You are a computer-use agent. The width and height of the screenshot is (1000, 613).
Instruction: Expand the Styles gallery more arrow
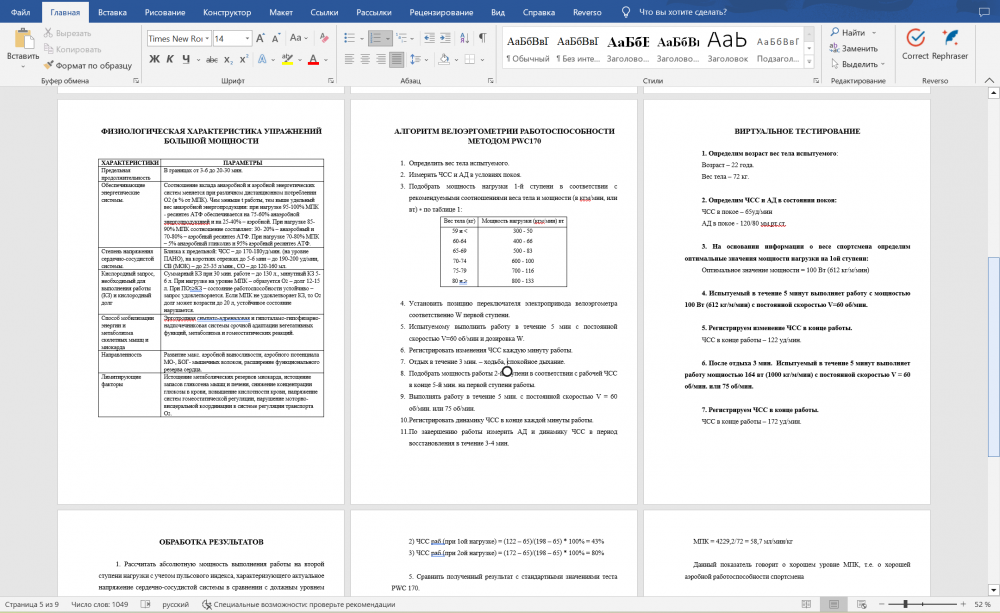(x=809, y=62)
